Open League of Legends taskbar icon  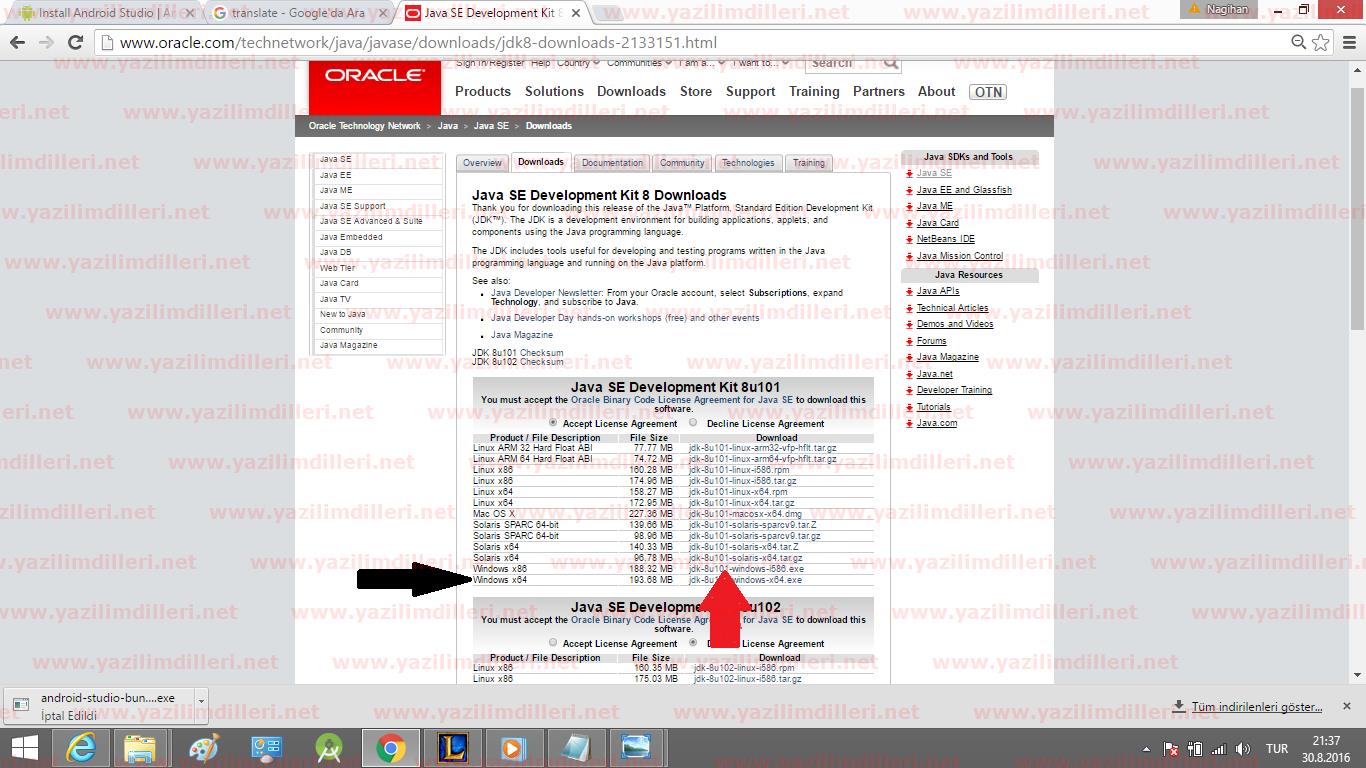(453, 748)
